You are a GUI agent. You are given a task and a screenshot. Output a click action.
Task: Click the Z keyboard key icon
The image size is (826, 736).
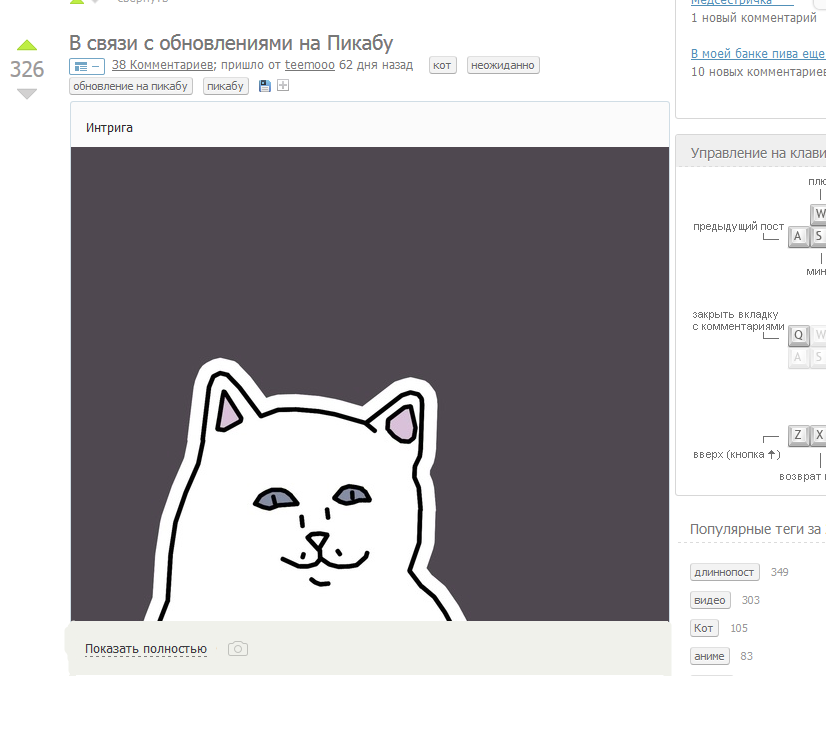[x=798, y=435]
